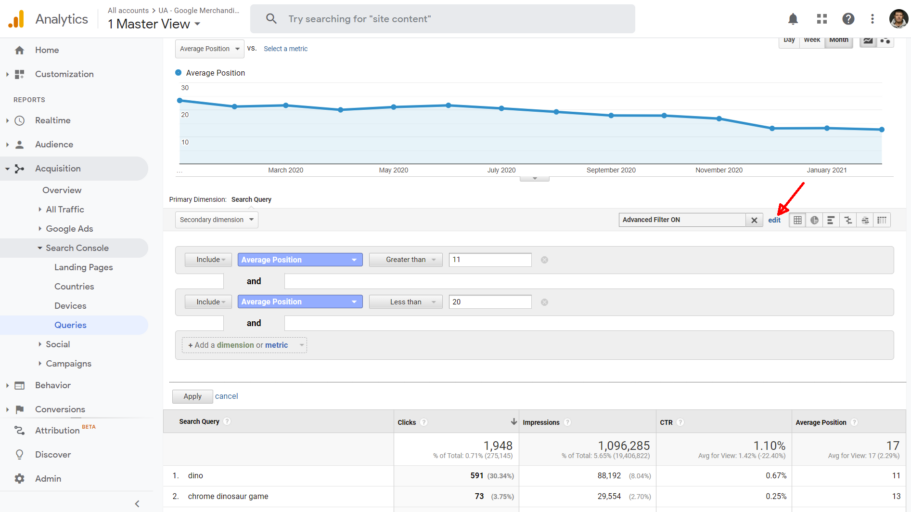Open the 1 Master View selector
Screen dimensions: 911x512
coord(154,24)
